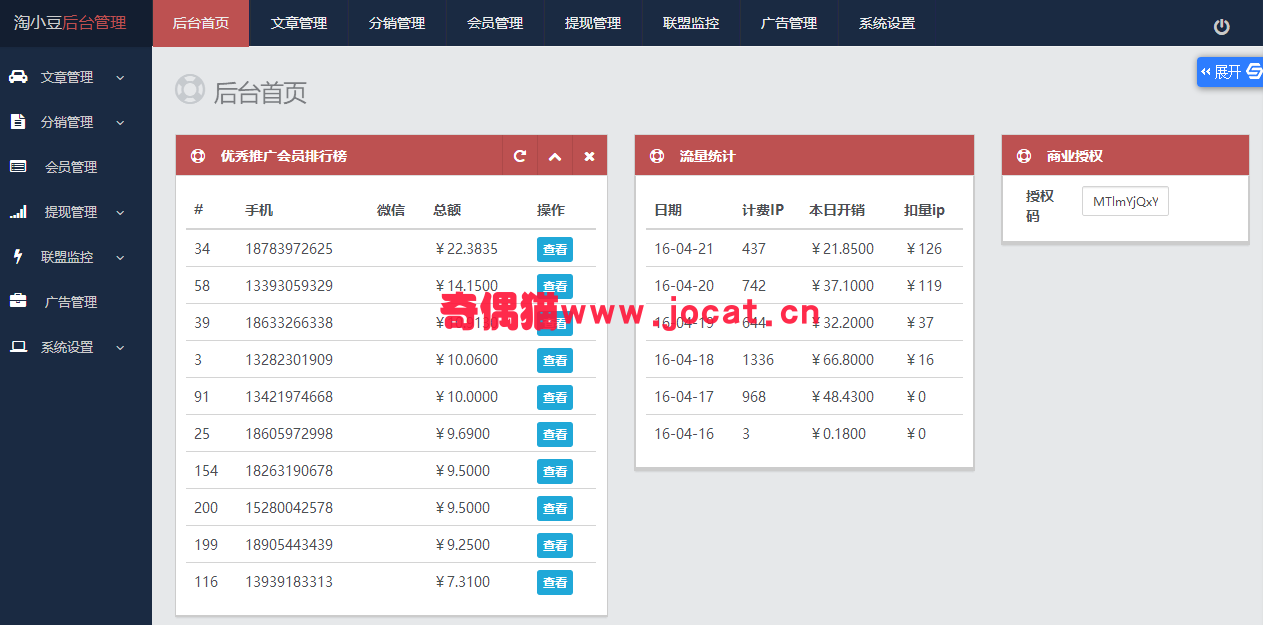Click the 展开 floating widget button
Viewport: 1263px width, 625px height.
(1229, 71)
